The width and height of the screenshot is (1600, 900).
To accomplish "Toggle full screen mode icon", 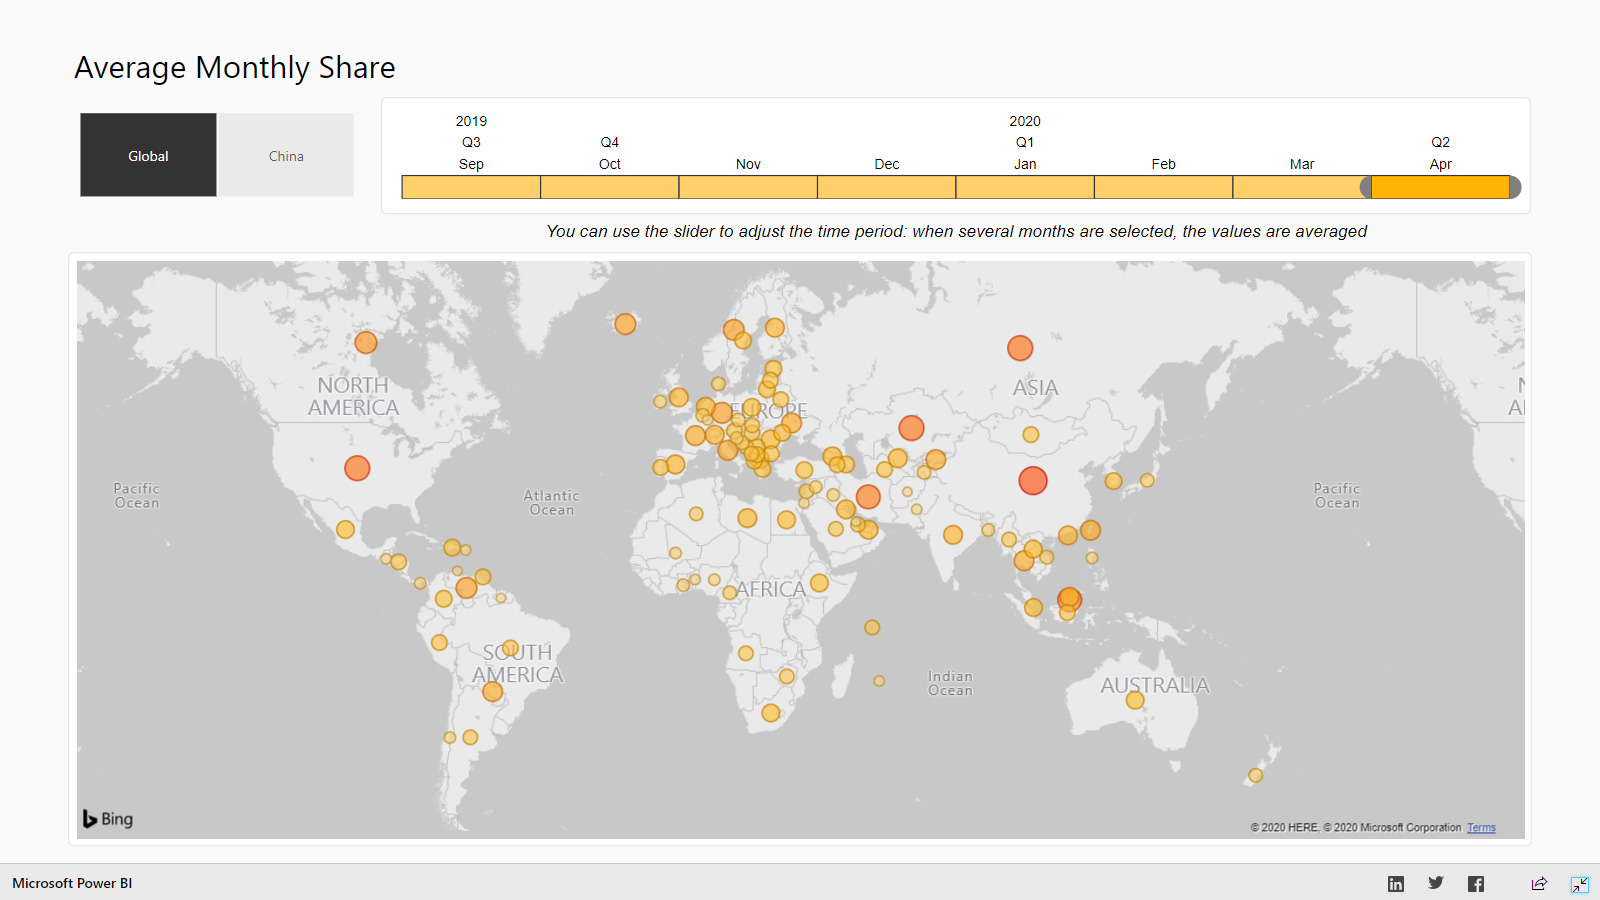I will (x=1580, y=884).
